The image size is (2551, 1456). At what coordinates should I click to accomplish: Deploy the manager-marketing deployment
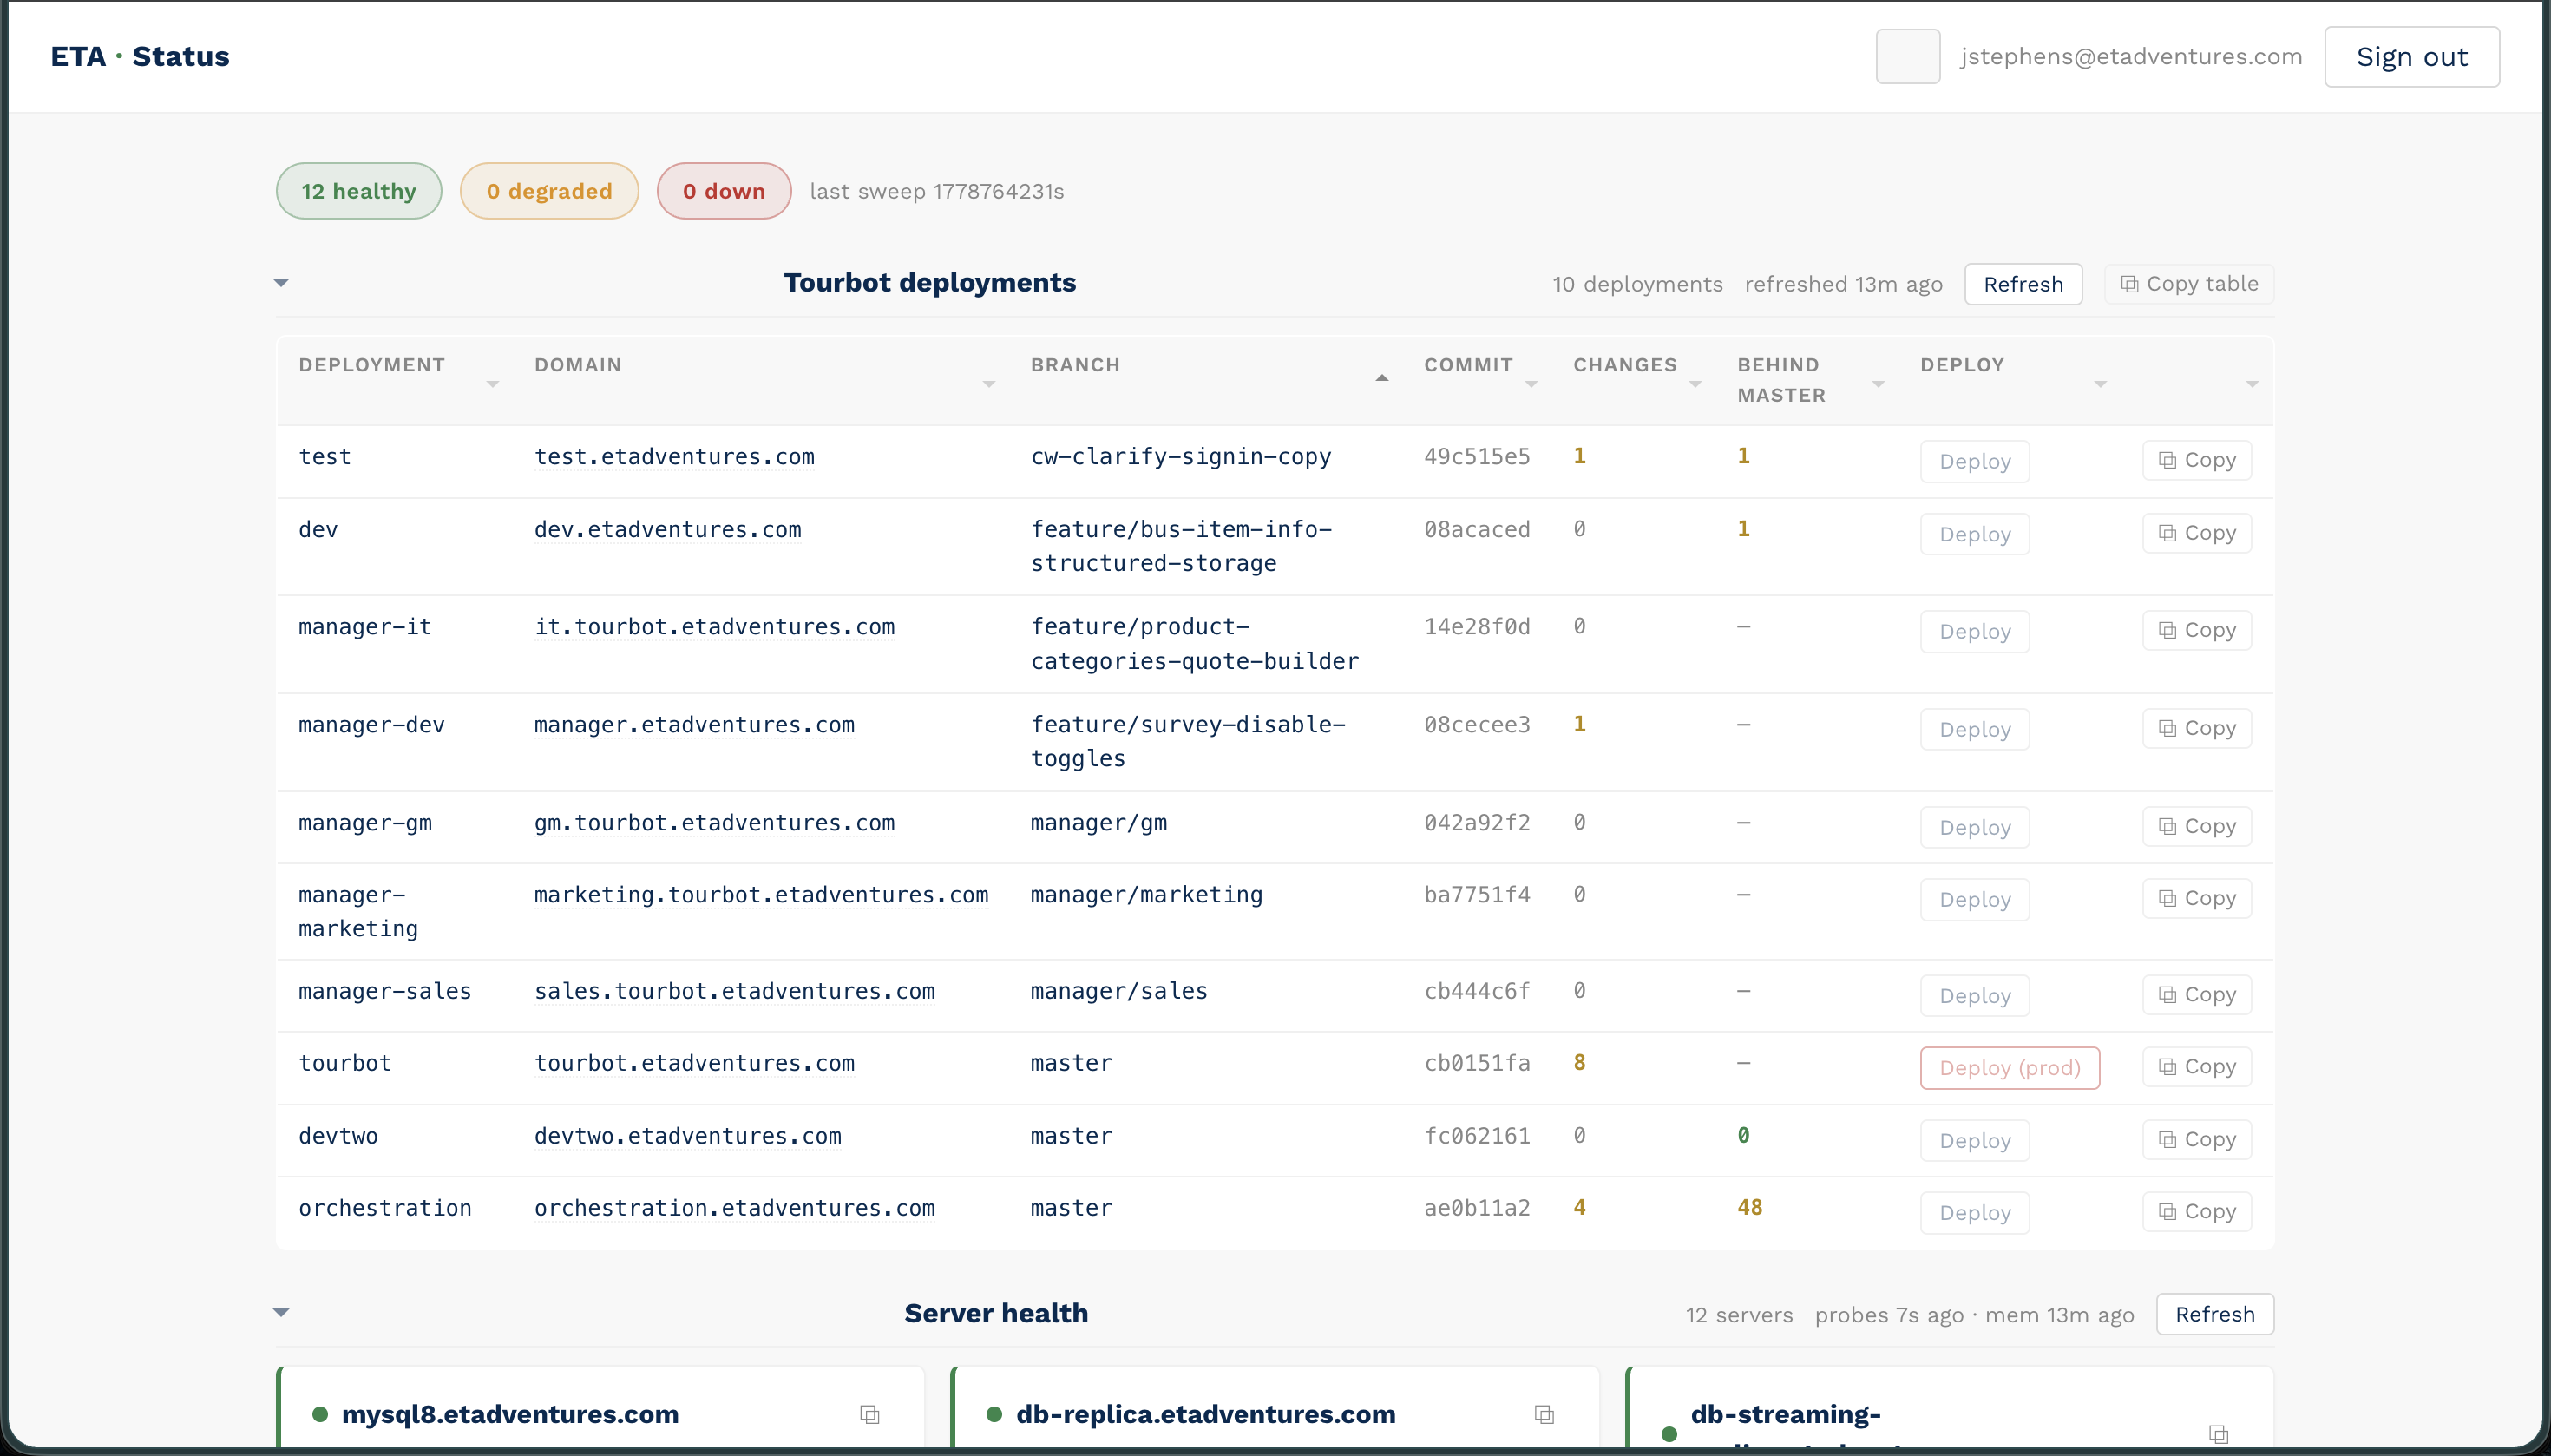coord(1974,899)
